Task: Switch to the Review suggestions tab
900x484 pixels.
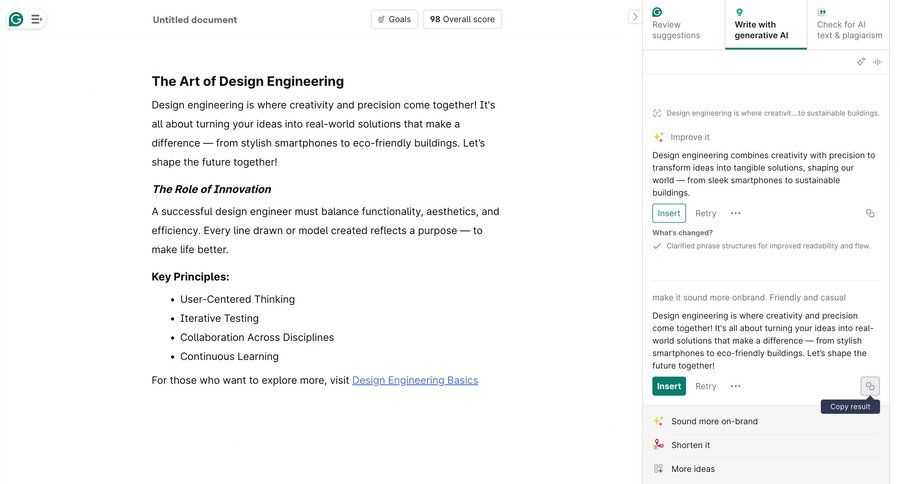Action: (x=684, y=24)
